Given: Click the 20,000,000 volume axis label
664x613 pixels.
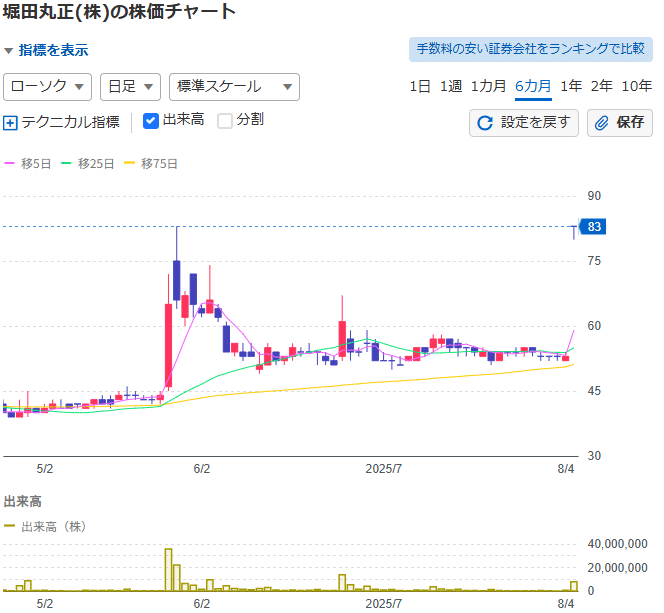Looking at the screenshot, I should pos(617,567).
